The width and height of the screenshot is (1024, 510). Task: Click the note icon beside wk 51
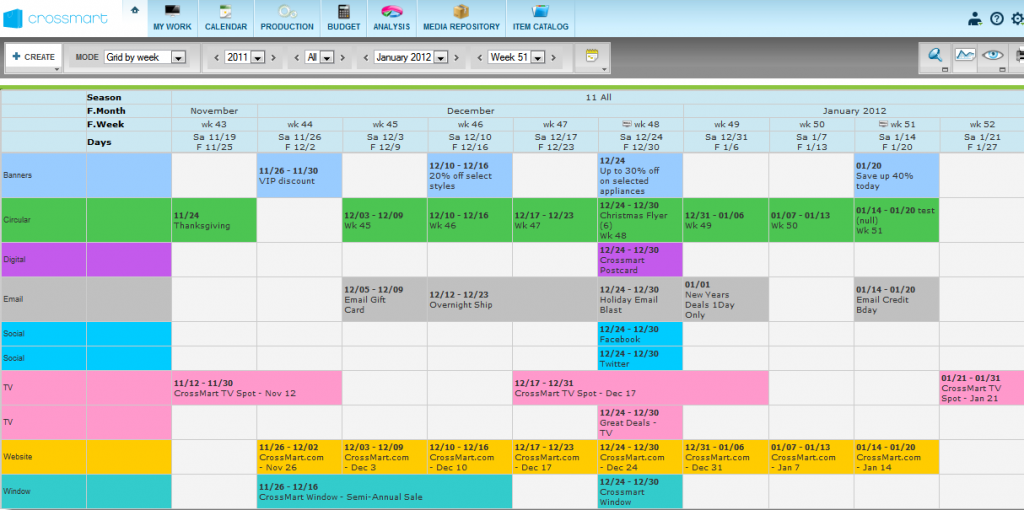click(883, 123)
